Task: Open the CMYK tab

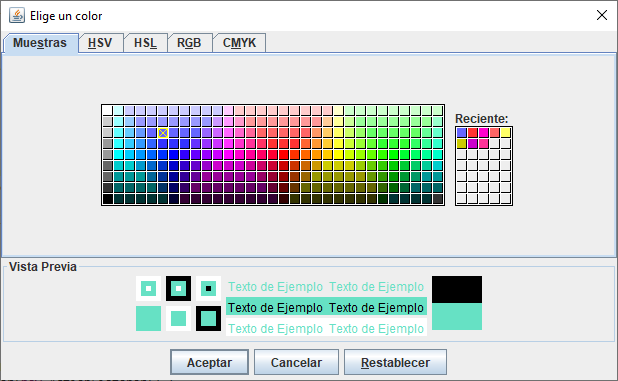Action: pos(239,43)
